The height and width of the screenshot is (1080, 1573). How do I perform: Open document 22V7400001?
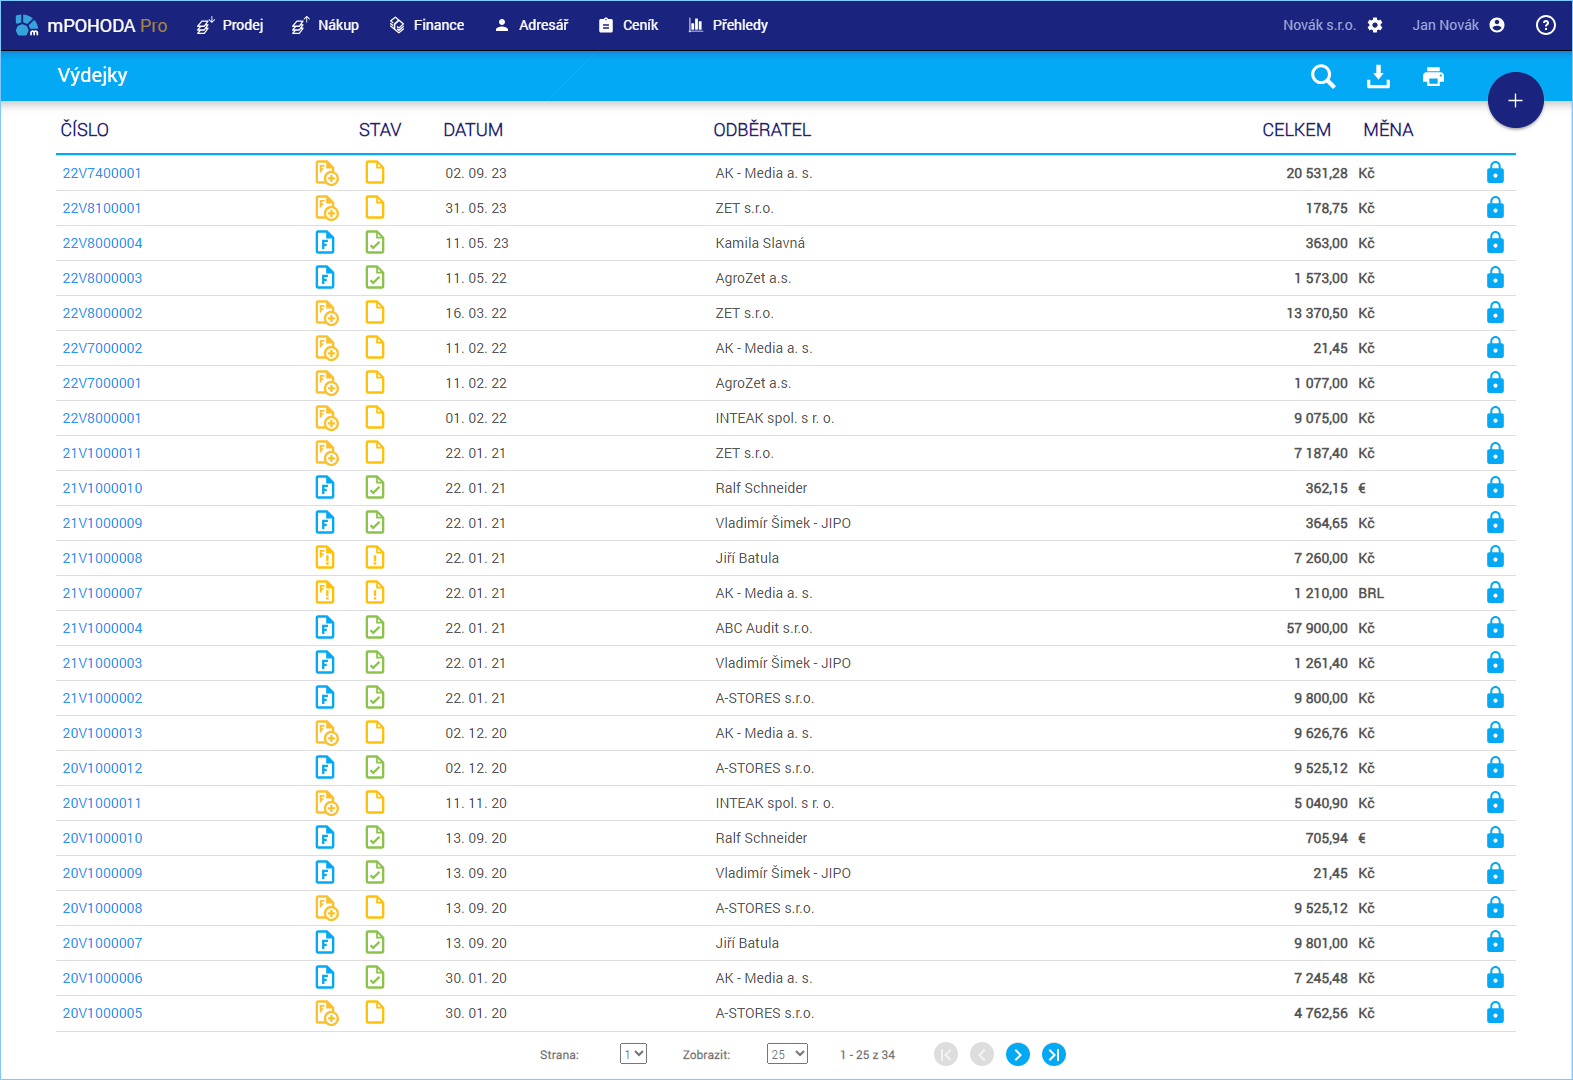[102, 173]
